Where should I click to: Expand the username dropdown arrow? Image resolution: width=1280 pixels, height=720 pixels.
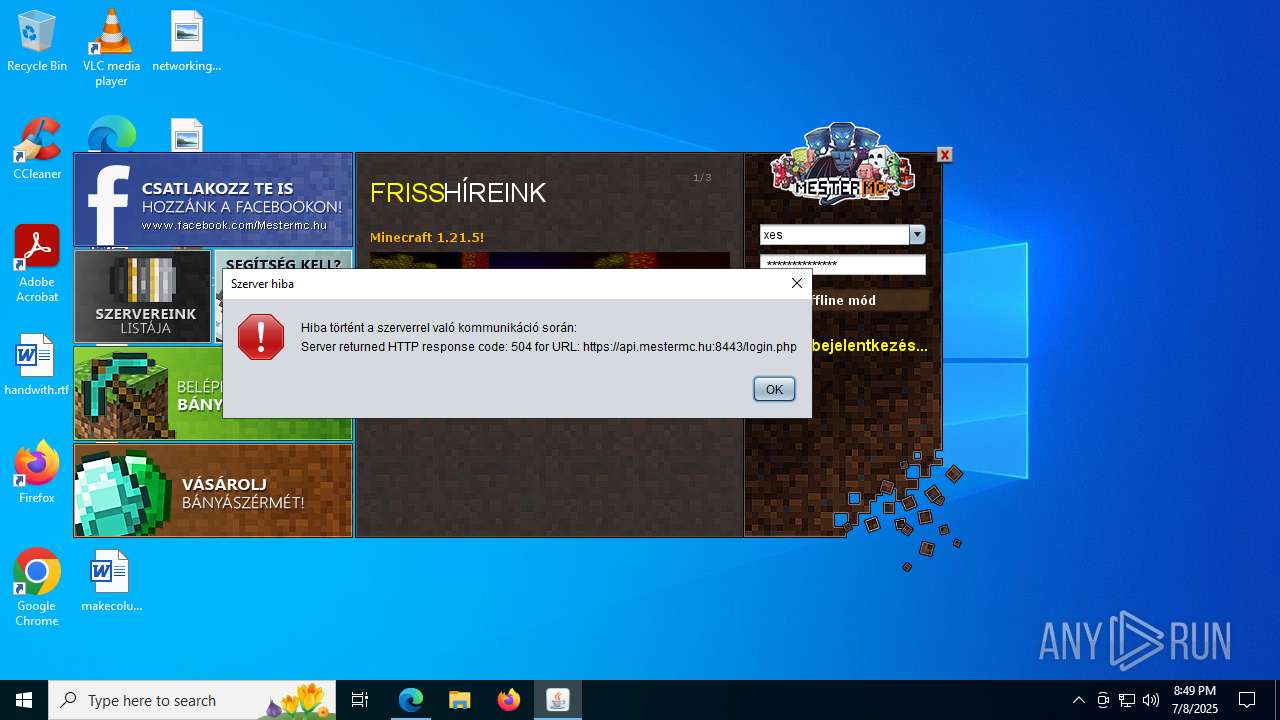(x=917, y=235)
